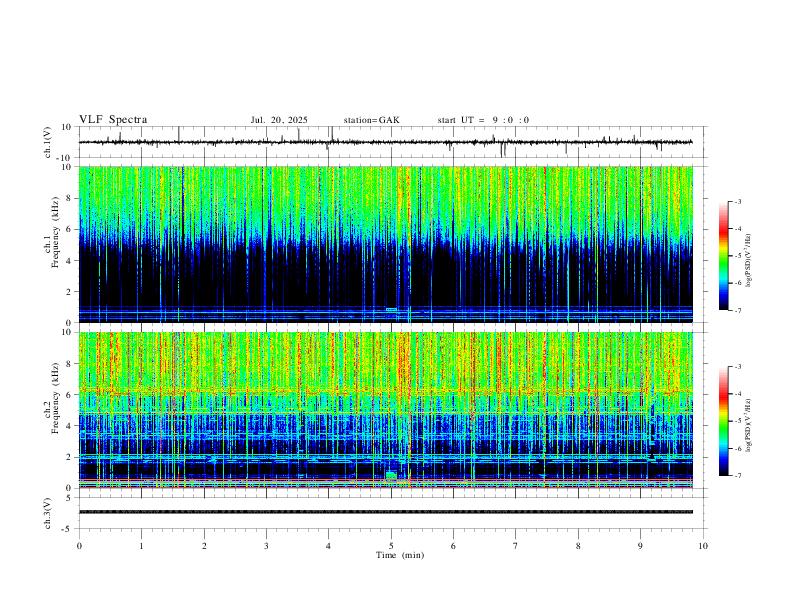Click the ch.2 spectrogram color scale bar
Screen dimensions: 792x612
[723, 421]
